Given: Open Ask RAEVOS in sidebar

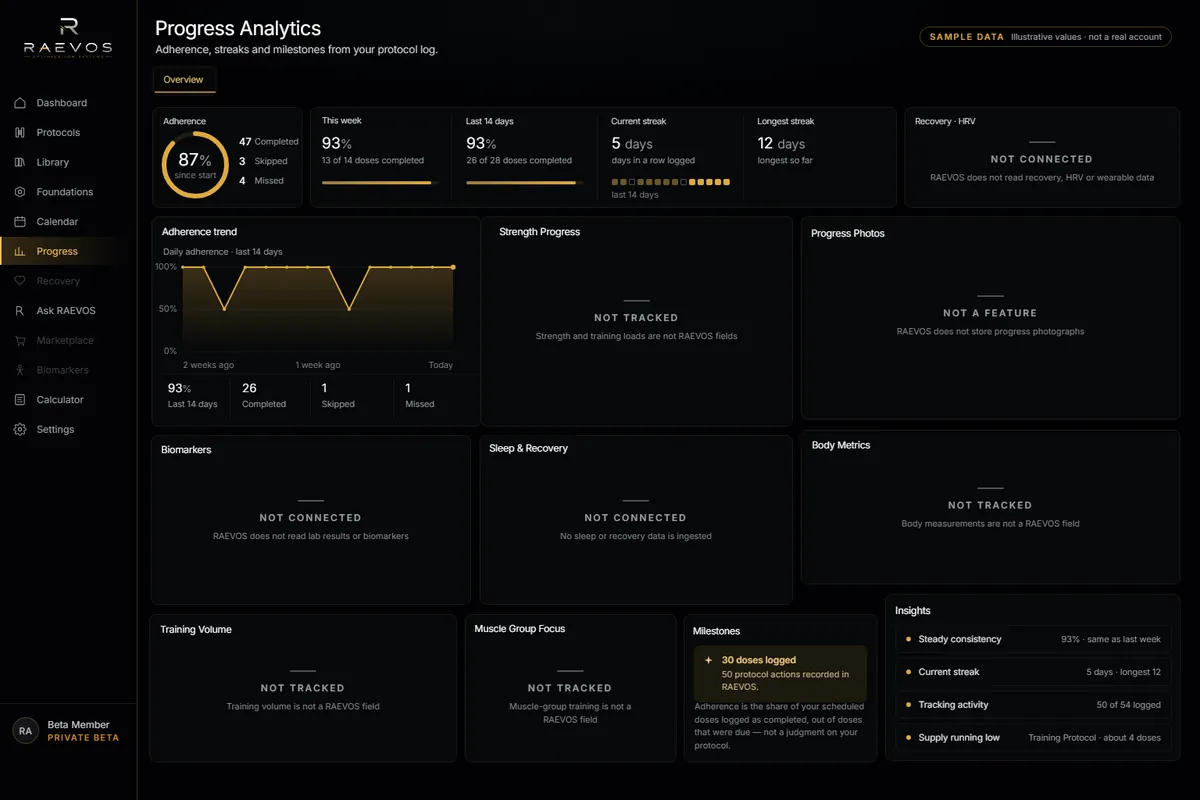Looking at the screenshot, I should (68, 311).
